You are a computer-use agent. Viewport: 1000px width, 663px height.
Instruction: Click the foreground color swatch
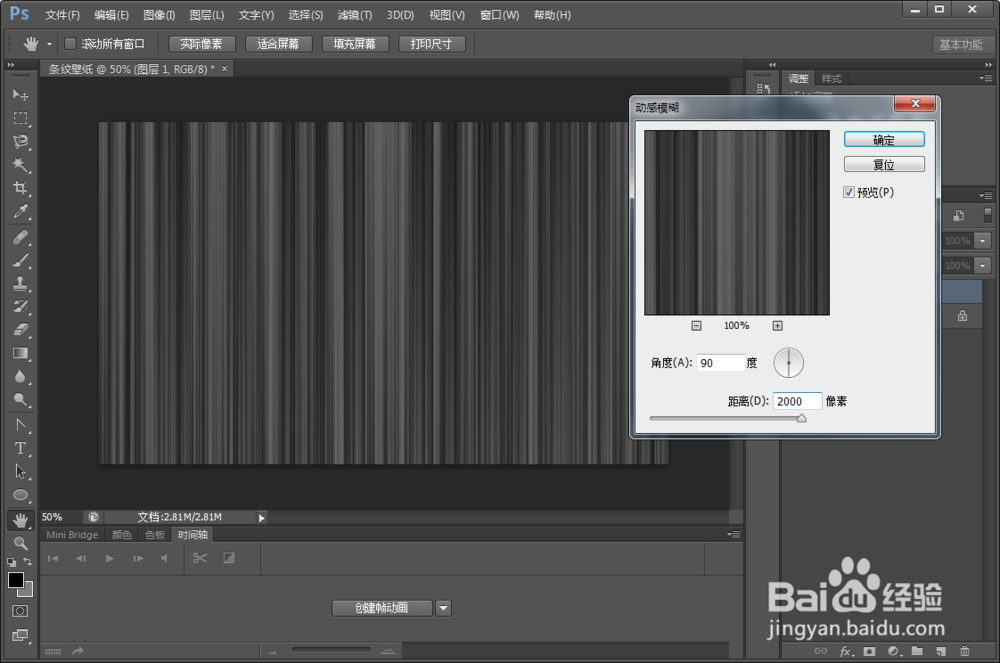[x=16, y=579]
